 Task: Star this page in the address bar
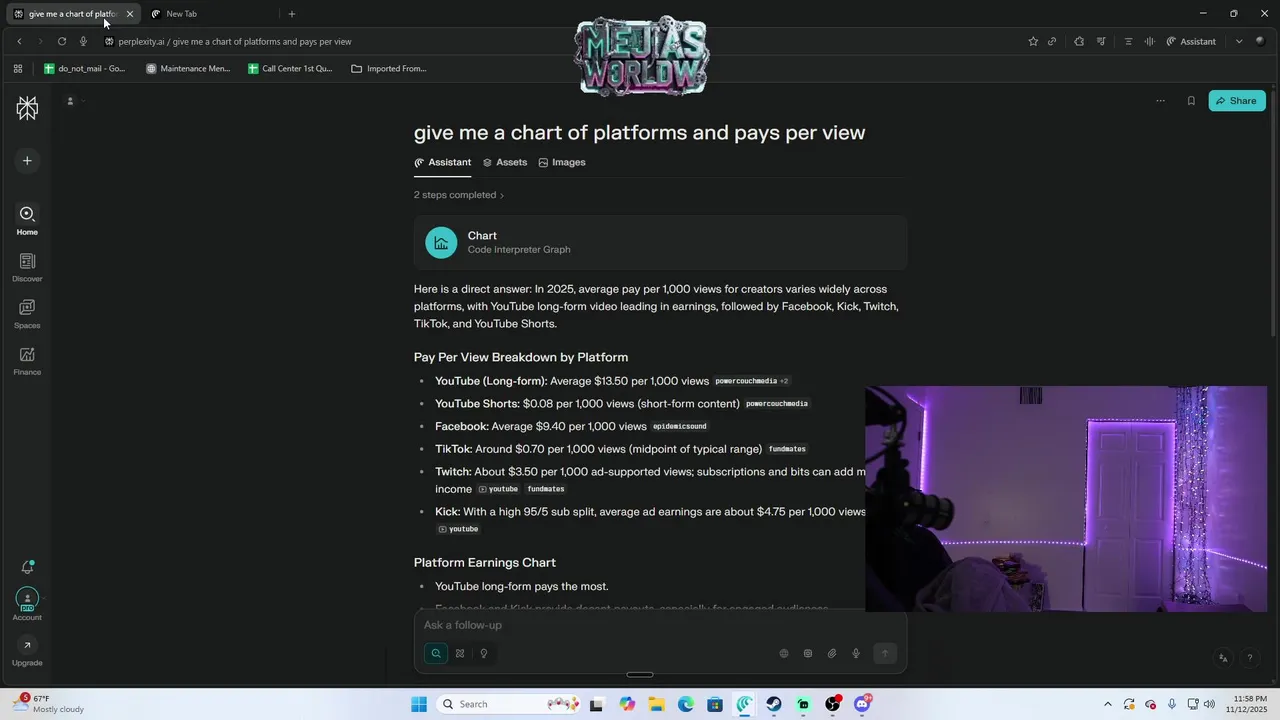point(1033,41)
